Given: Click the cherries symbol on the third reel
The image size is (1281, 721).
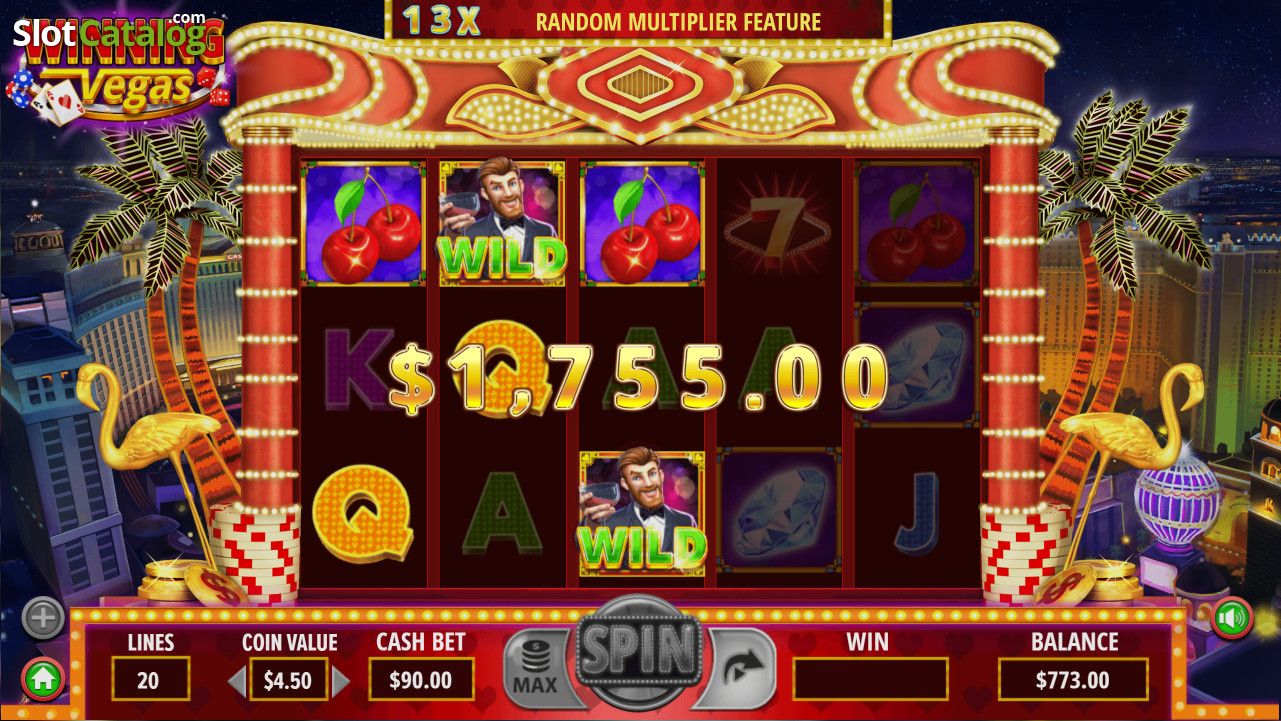Looking at the screenshot, I should [x=642, y=223].
